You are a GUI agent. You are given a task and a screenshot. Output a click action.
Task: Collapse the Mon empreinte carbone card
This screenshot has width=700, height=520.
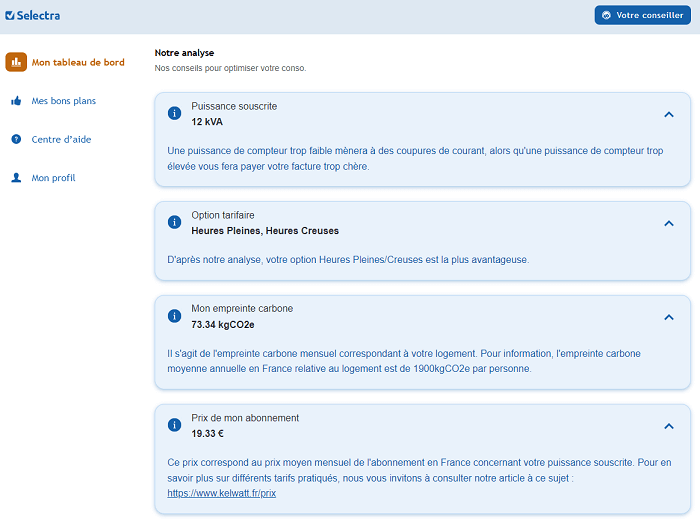tap(669, 317)
